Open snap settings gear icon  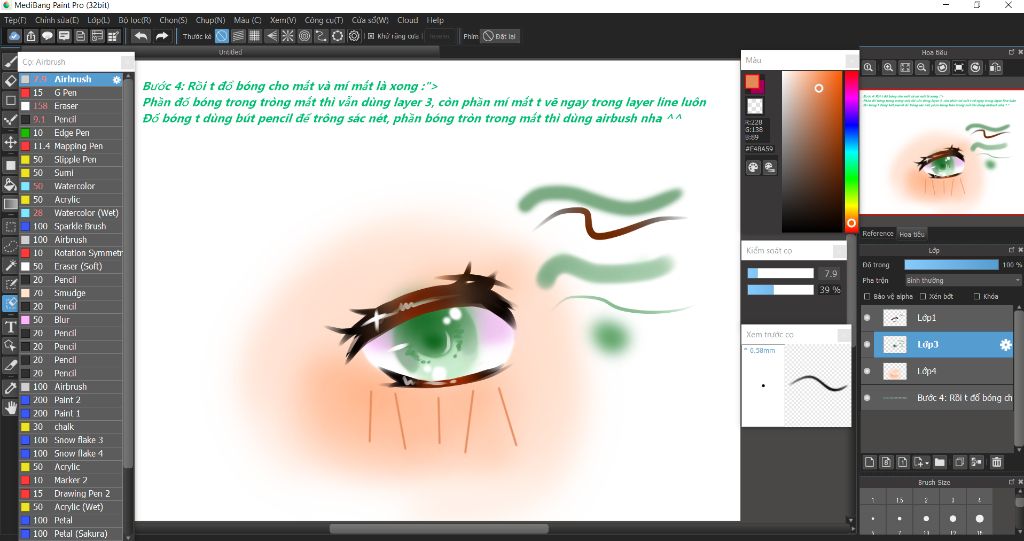click(x=354, y=36)
